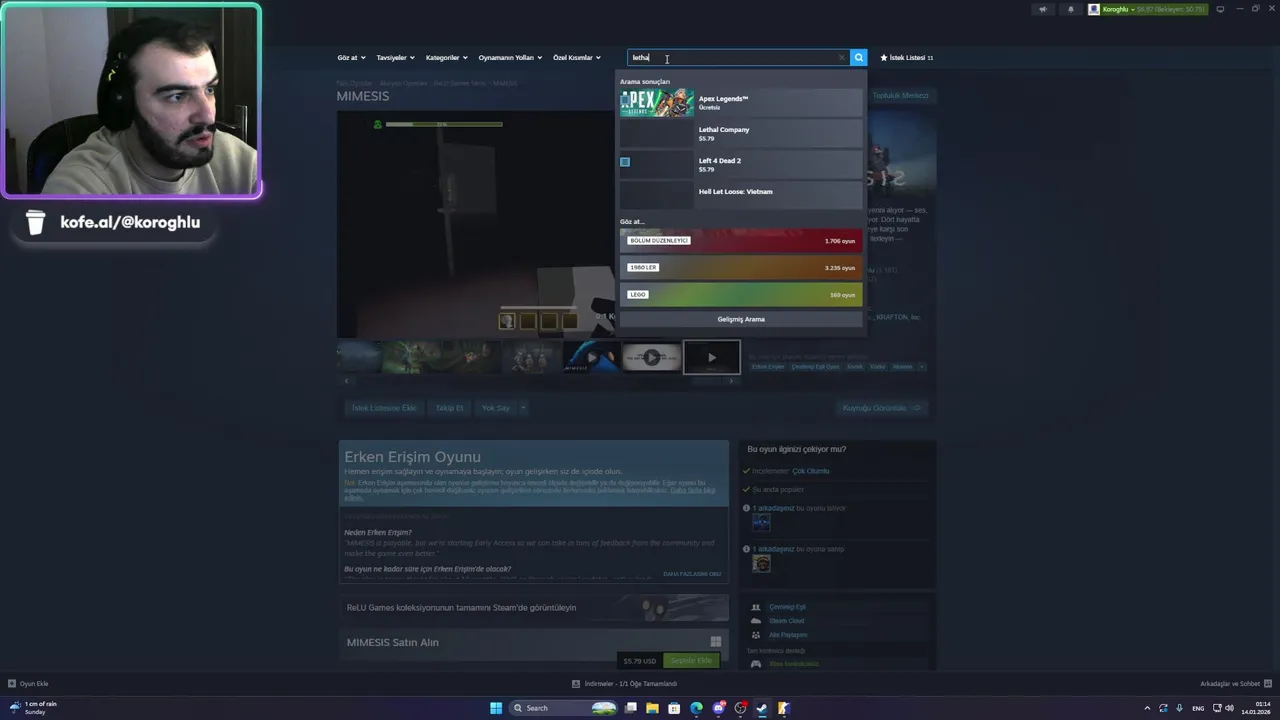
Task: Browse the BÖLÜM DÜZENLEYİCİ tag category
Action: 740,241
